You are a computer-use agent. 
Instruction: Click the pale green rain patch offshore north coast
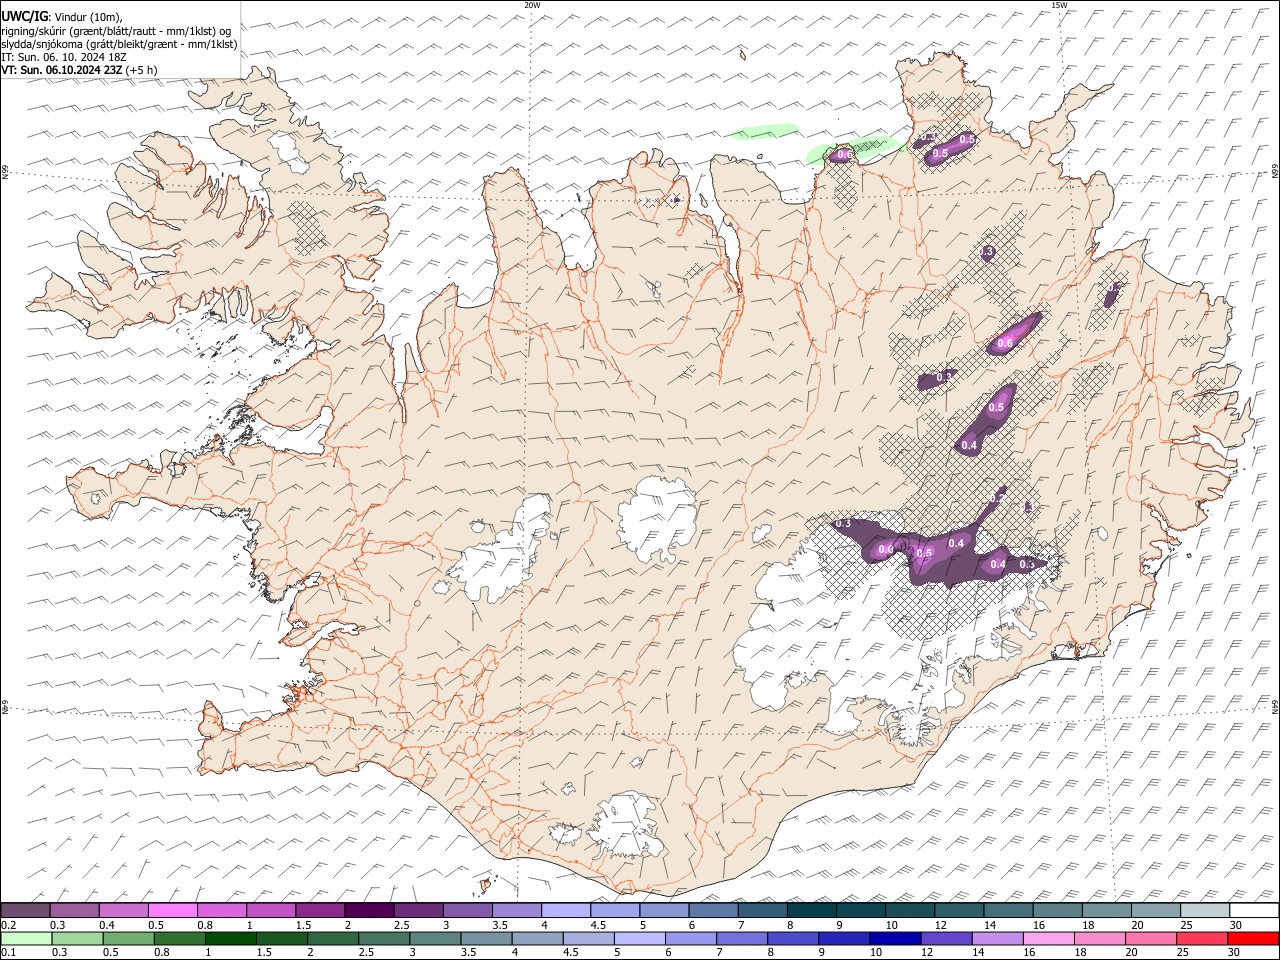[764, 130]
